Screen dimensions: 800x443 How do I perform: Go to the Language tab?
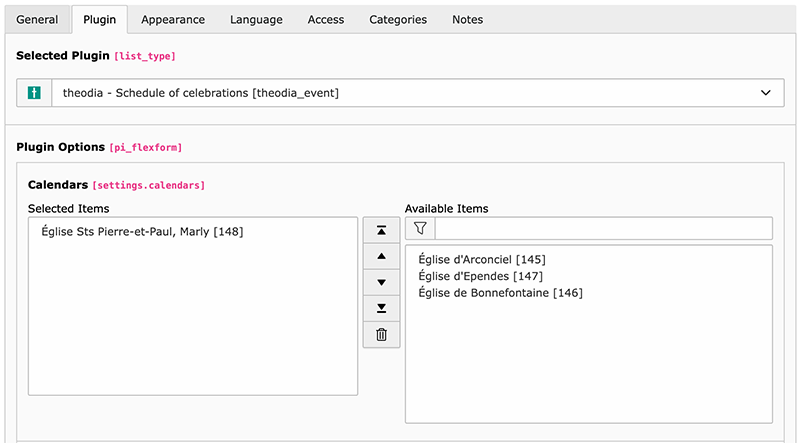256,19
